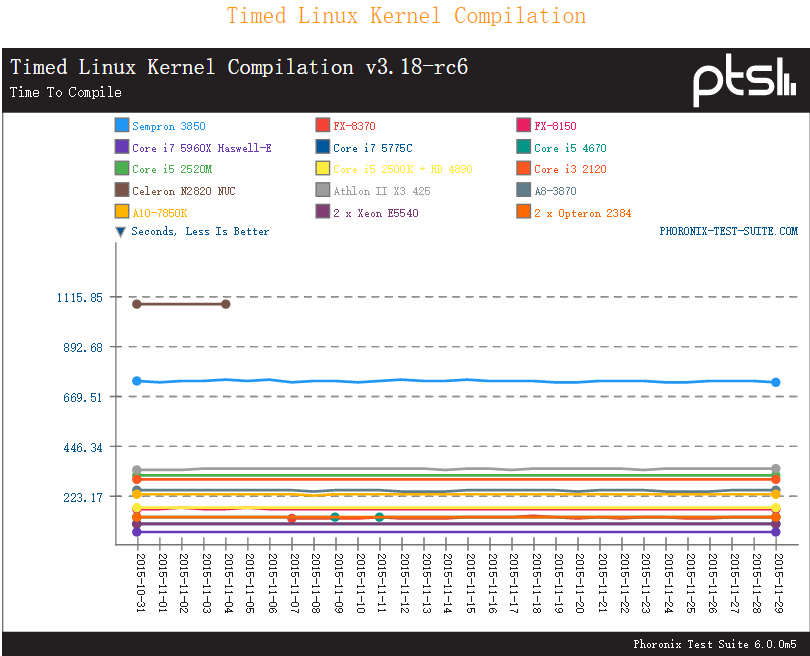
Task: Select the '2 x Opteron 2384' legend label
Action: click(x=582, y=213)
